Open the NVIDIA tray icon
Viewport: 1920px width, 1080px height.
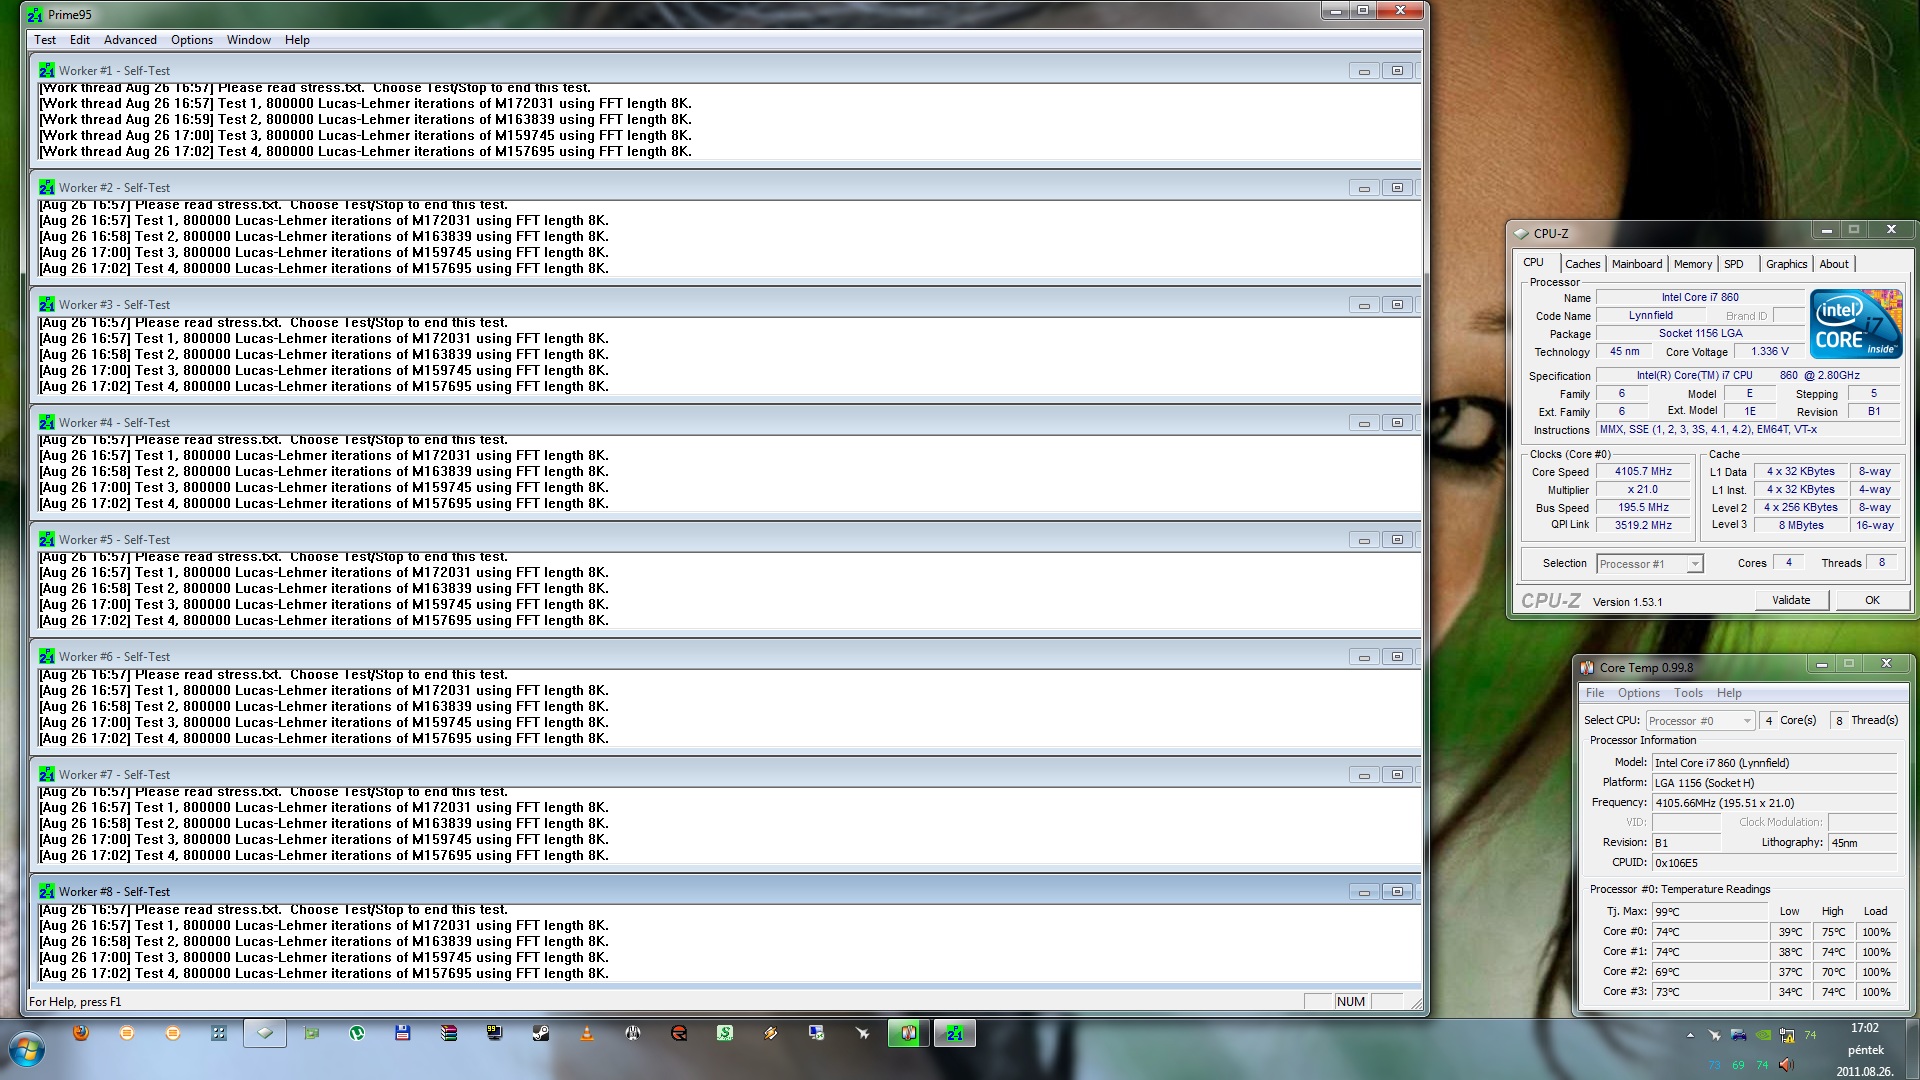1762,1035
